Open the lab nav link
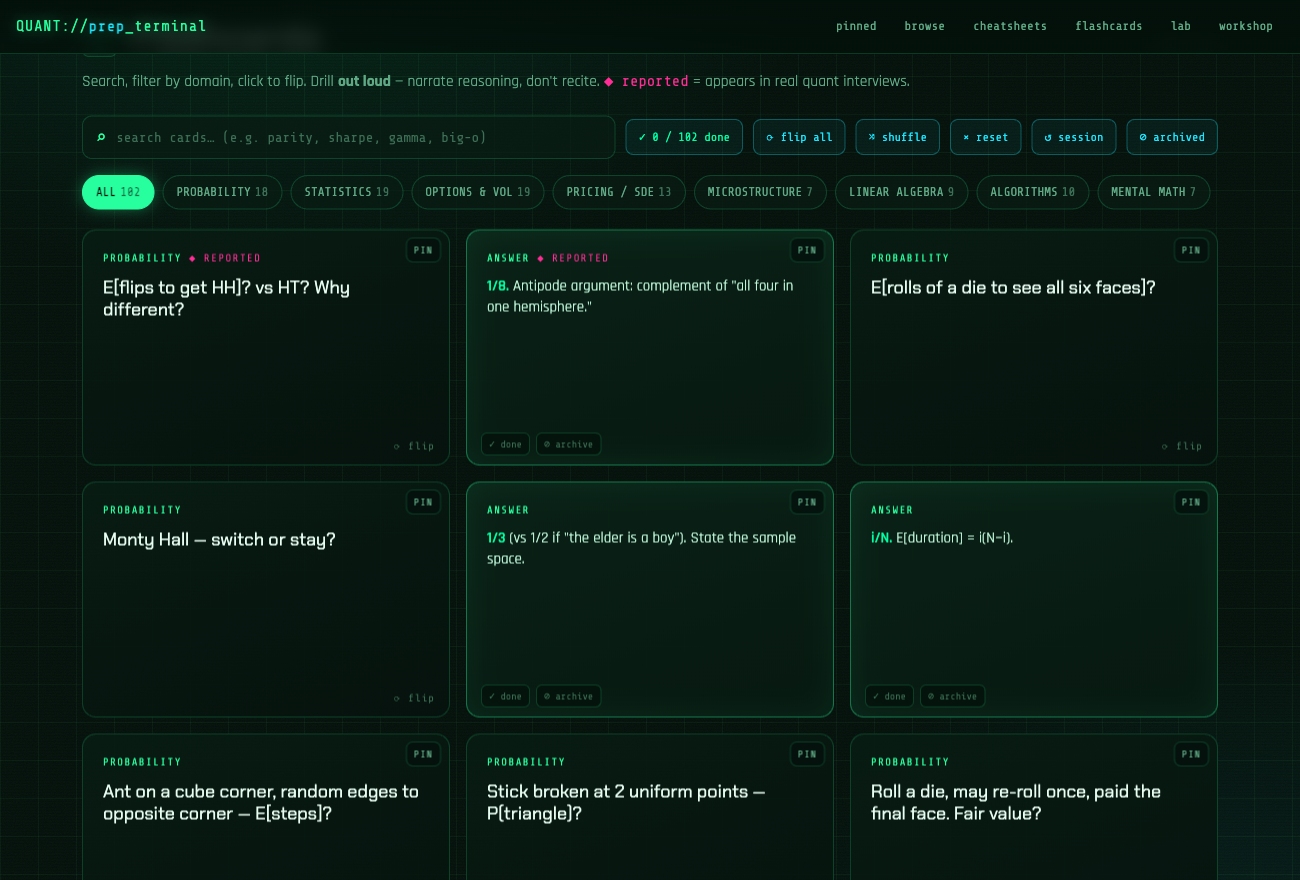1300x880 pixels. [1181, 26]
